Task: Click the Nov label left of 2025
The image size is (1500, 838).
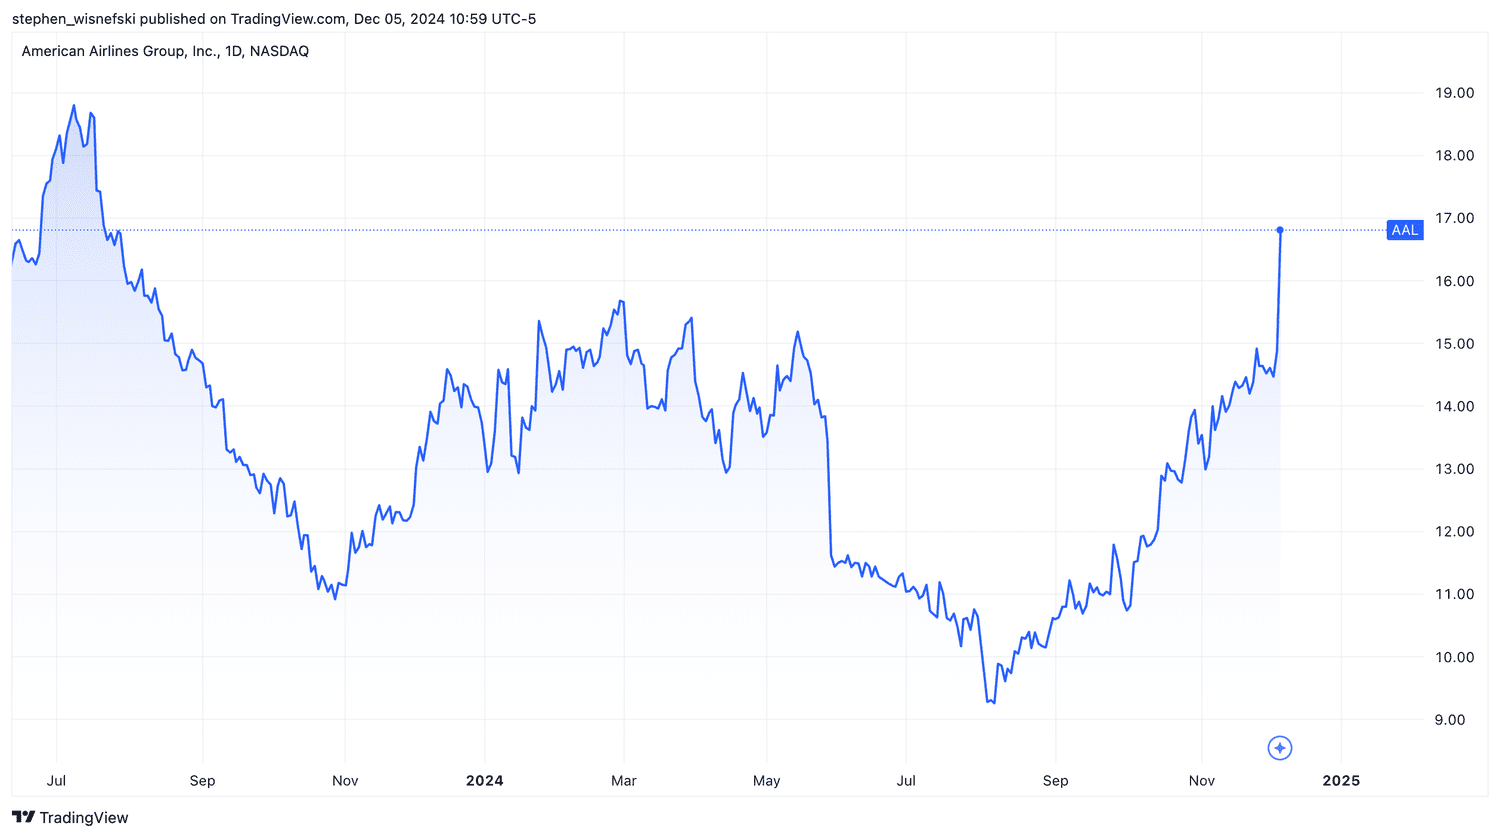Action: tap(1202, 780)
